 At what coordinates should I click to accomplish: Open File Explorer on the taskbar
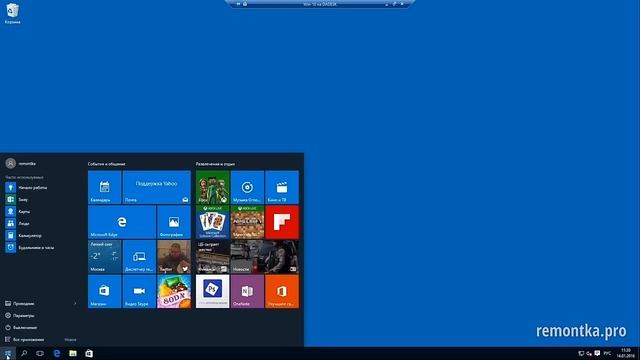click(73, 353)
